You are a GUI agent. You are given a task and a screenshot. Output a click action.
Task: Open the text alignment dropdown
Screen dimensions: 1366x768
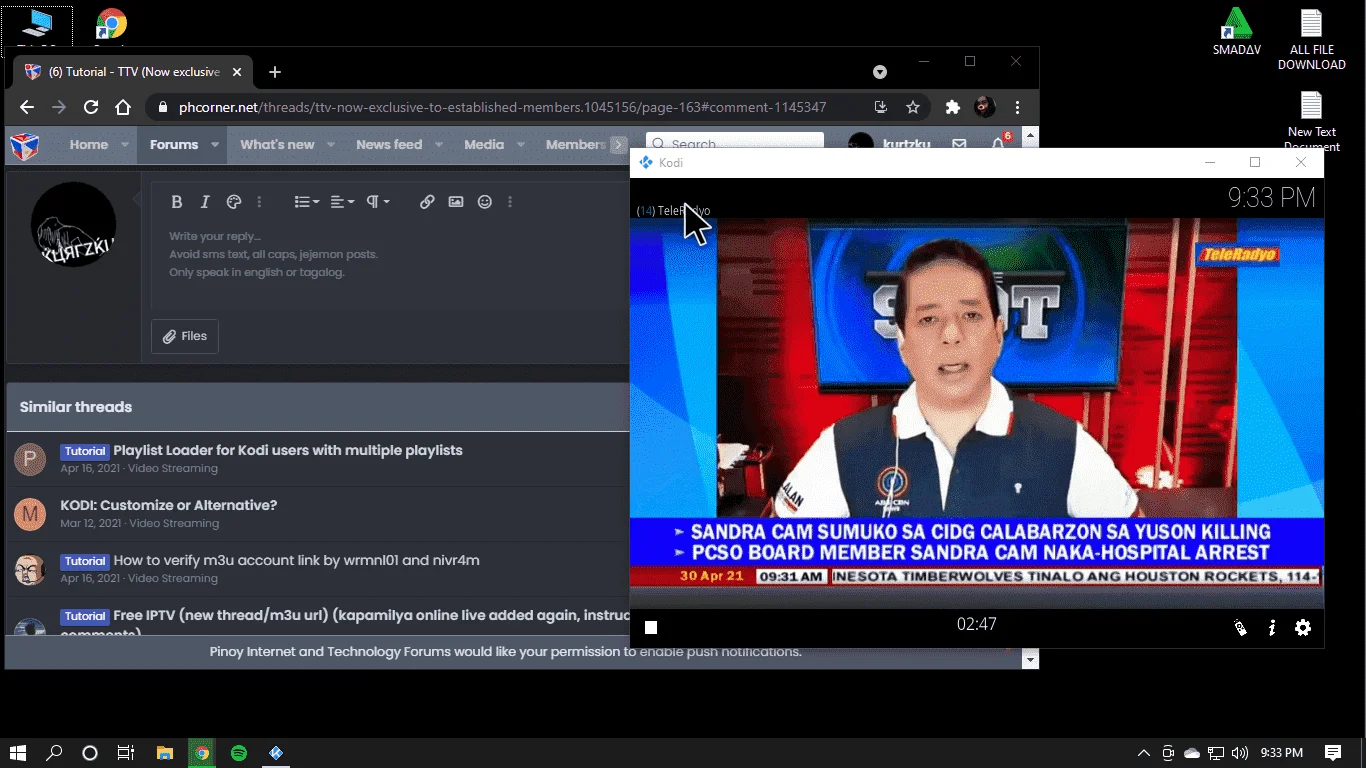(x=342, y=202)
